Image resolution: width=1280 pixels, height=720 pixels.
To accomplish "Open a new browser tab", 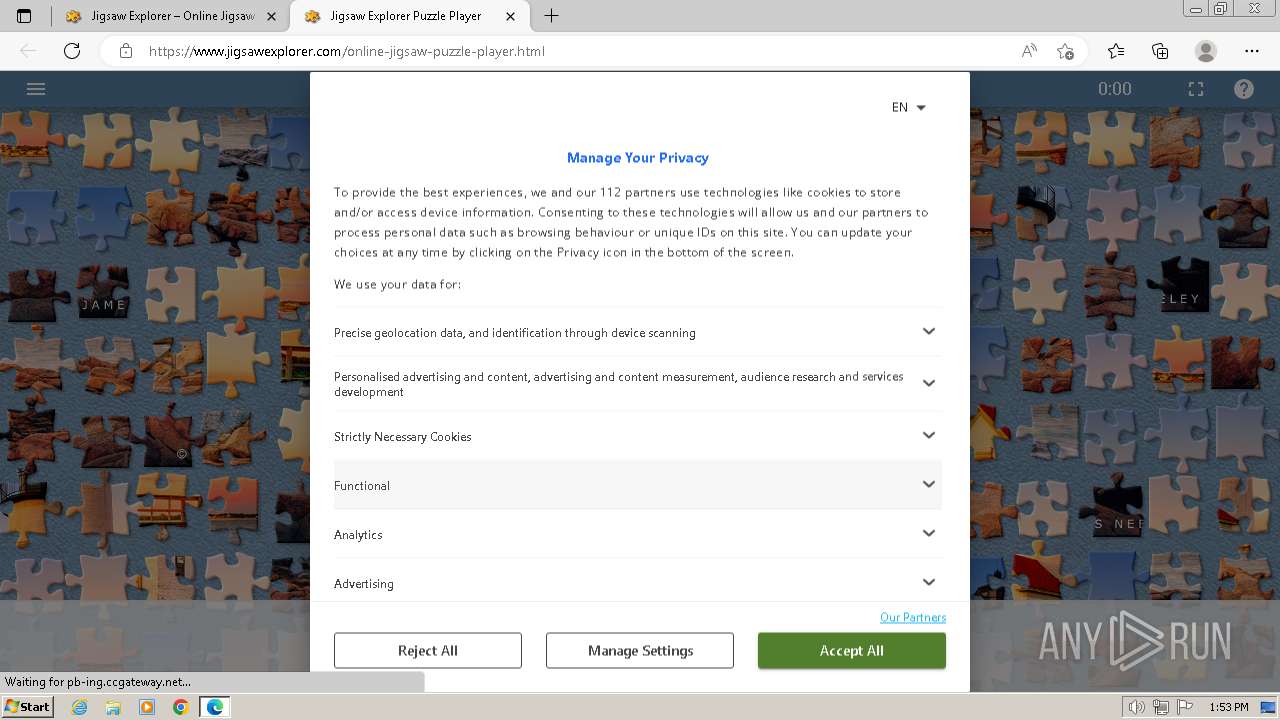I will click(551, 16).
